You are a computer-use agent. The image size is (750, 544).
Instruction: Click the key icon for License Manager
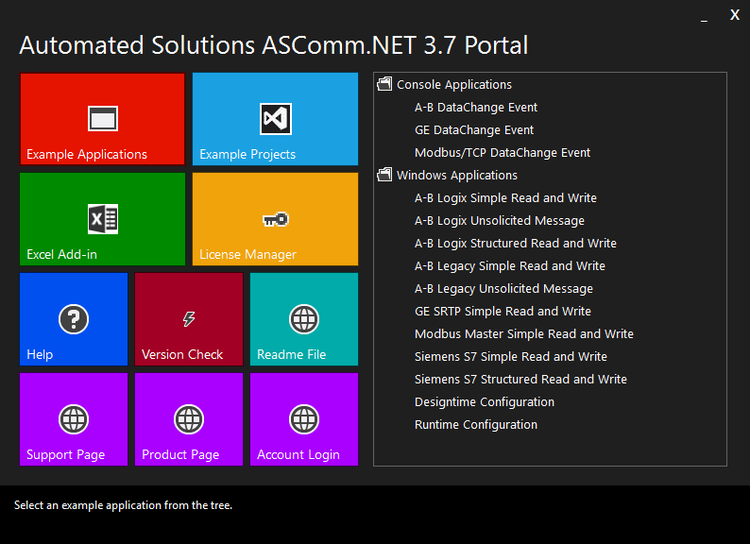(275, 219)
